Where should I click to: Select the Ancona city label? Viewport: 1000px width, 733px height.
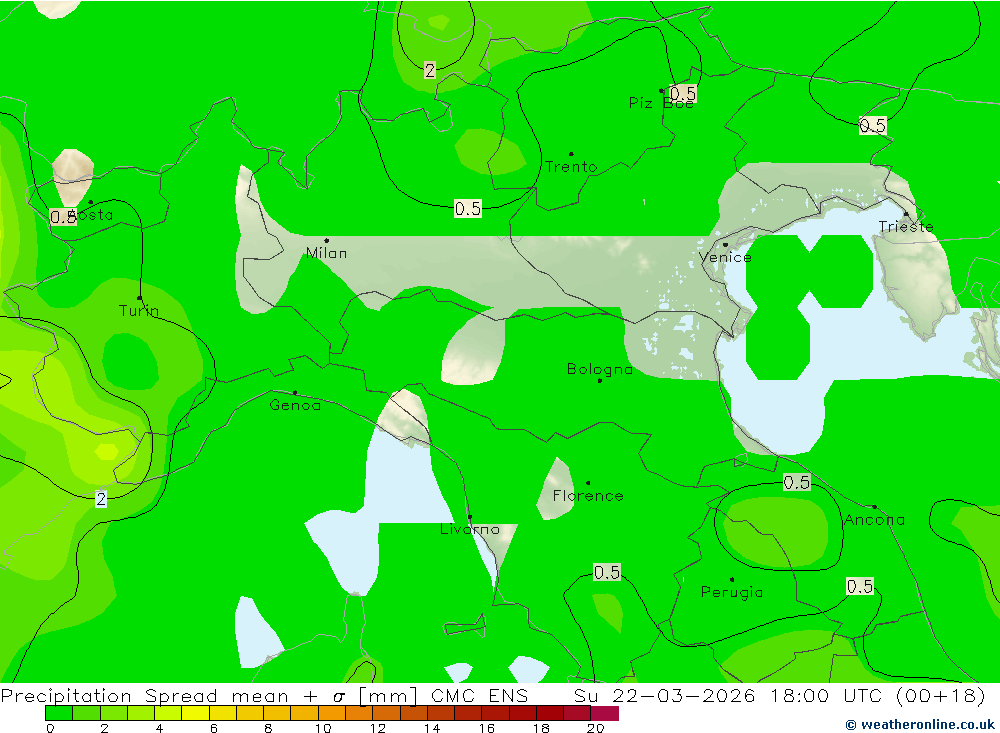click(x=874, y=520)
